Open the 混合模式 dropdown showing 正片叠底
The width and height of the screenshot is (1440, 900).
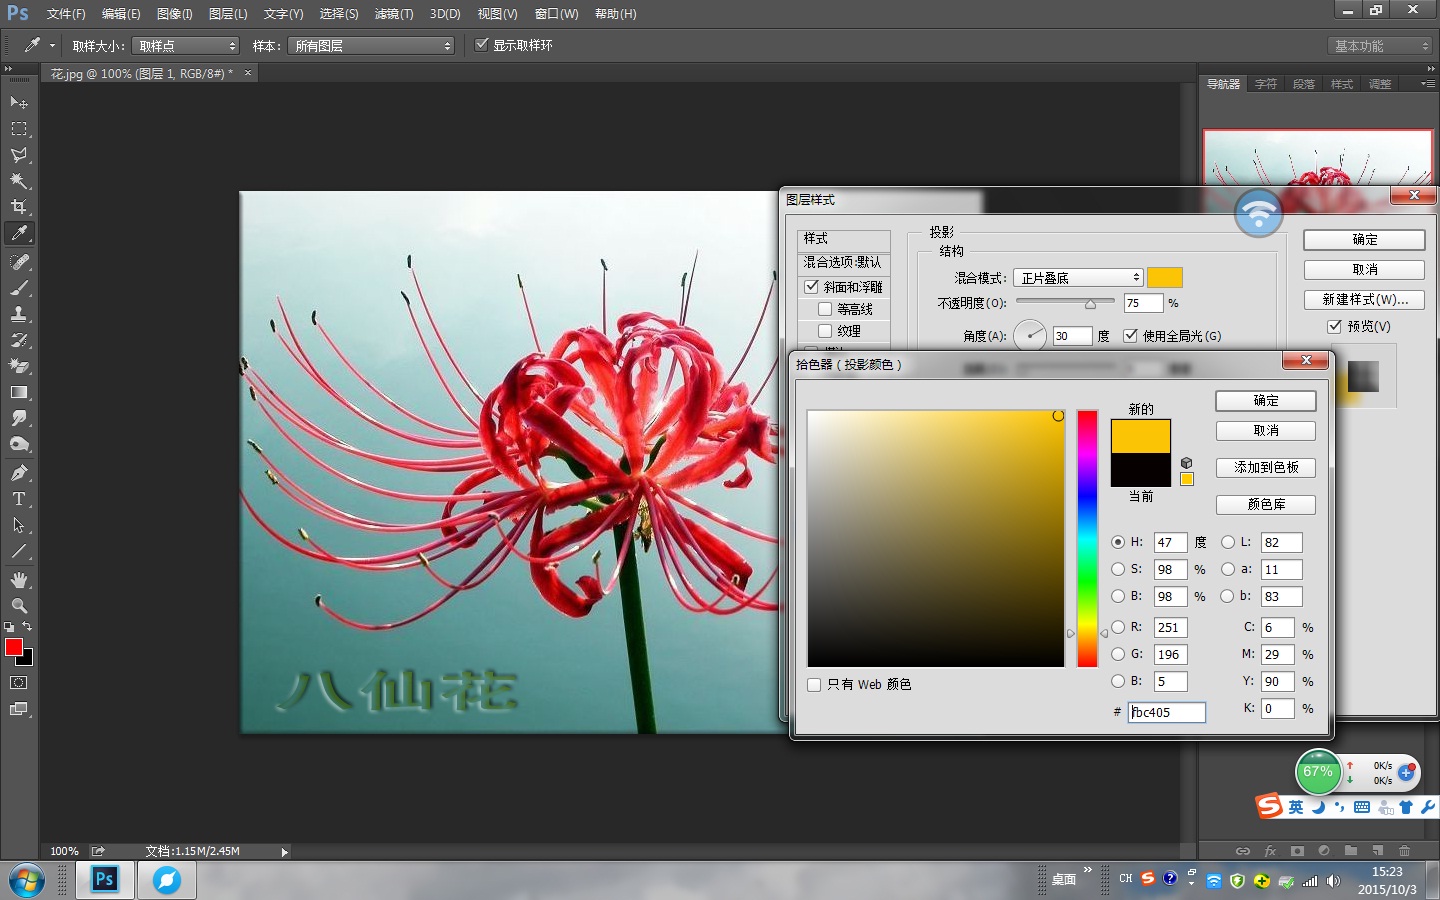point(1078,277)
